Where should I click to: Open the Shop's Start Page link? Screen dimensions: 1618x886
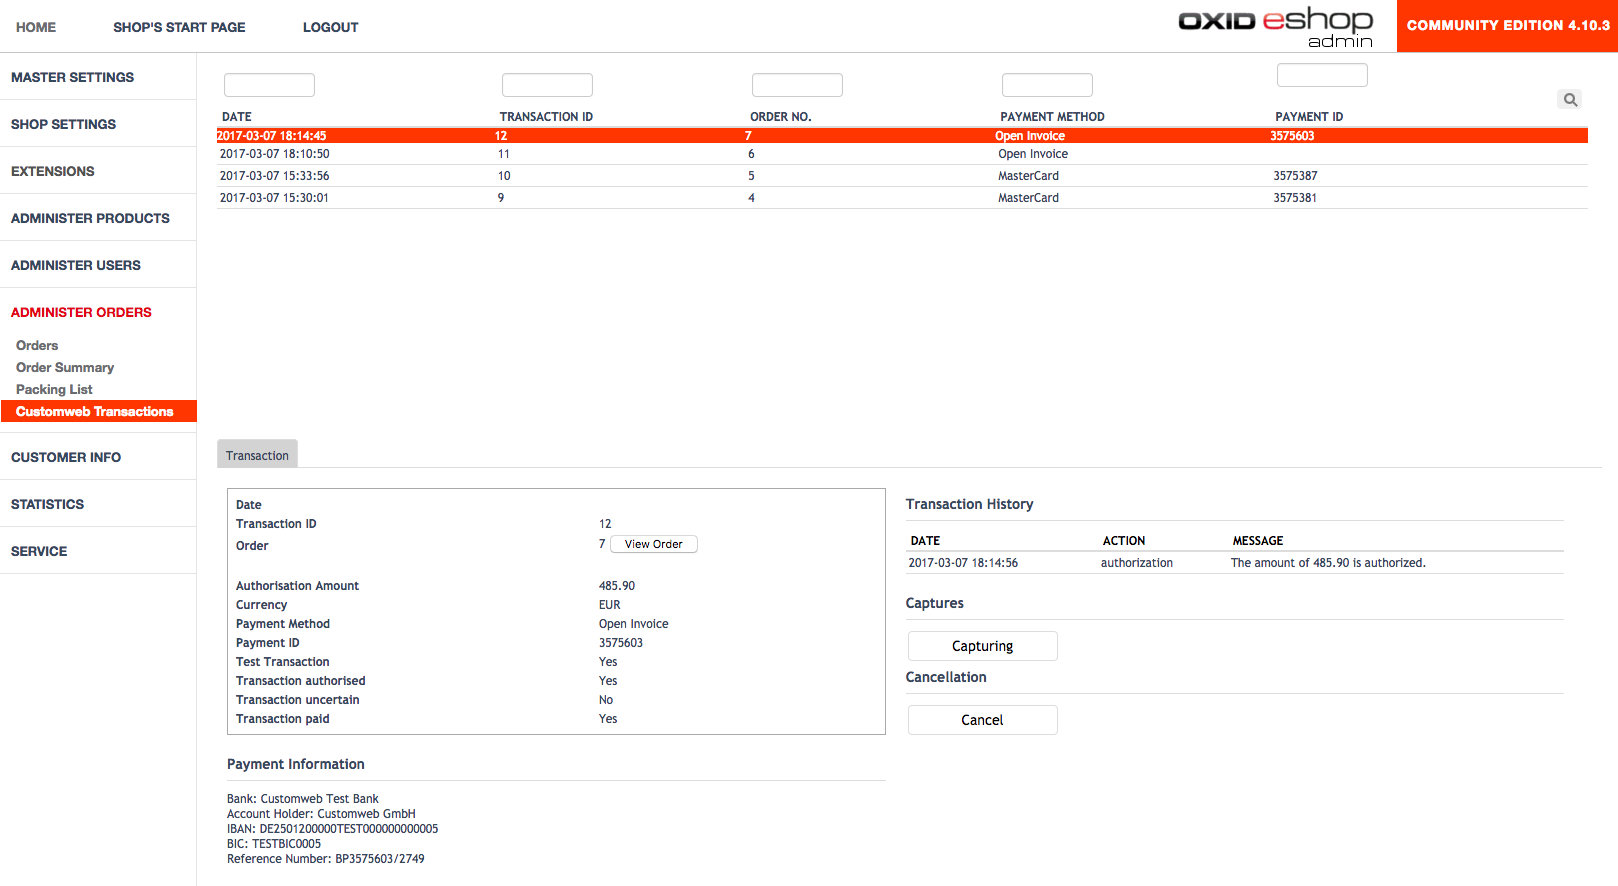click(x=179, y=27)
